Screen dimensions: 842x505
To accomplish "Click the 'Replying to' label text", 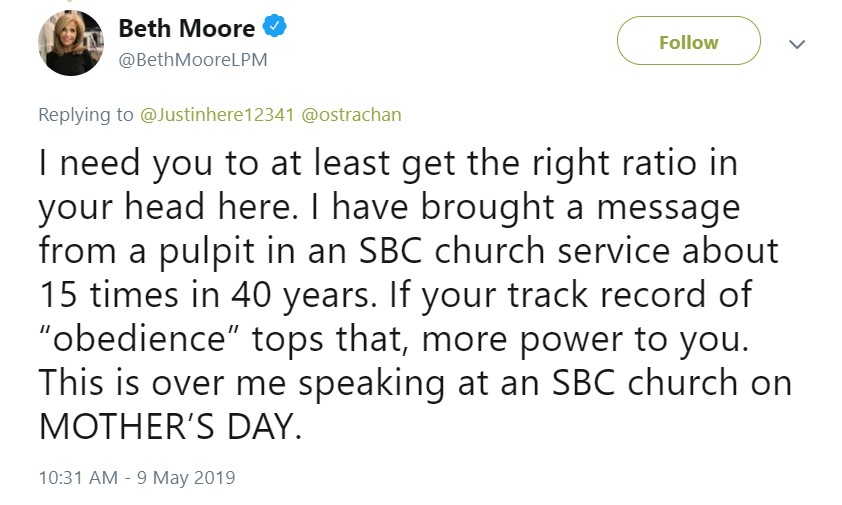I will [85, 114].
